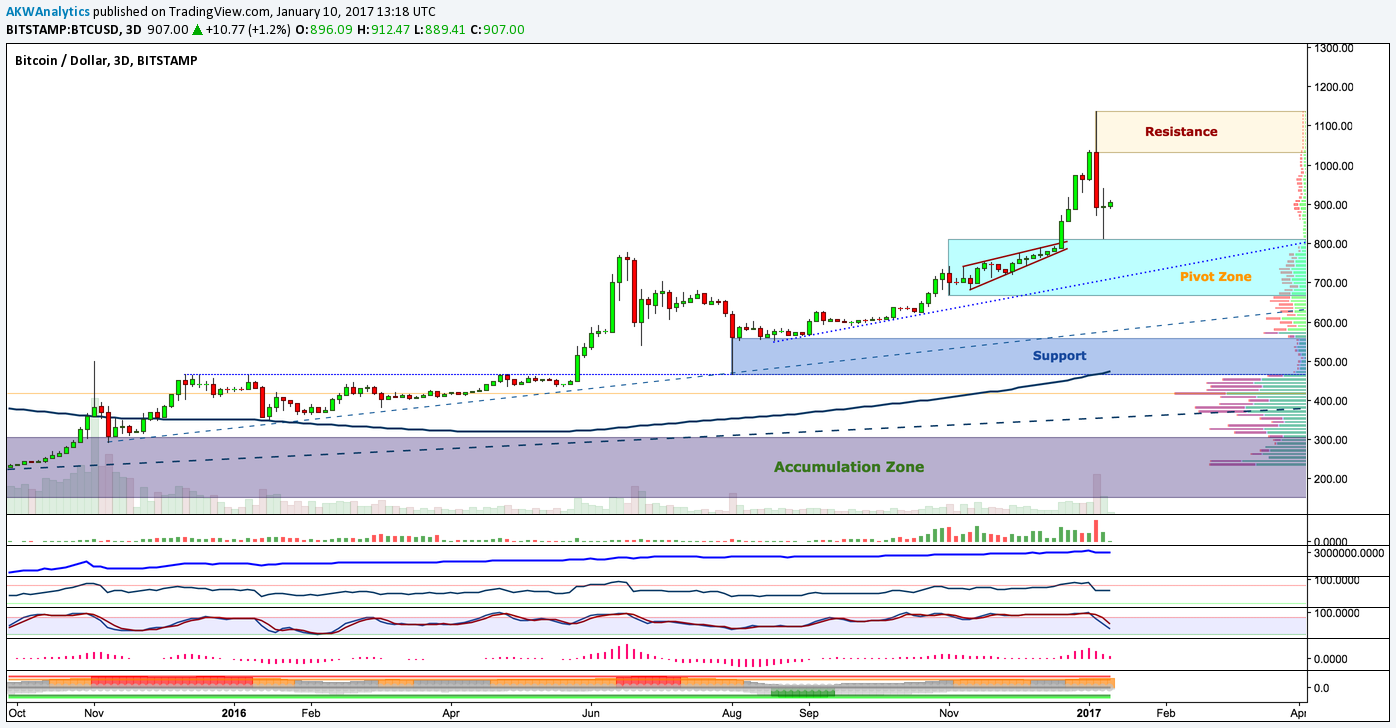Click the 1300.00 price axis label
Image resolution: width=1396 pixels, height=728 pixels.
(x=1333, y=48)
